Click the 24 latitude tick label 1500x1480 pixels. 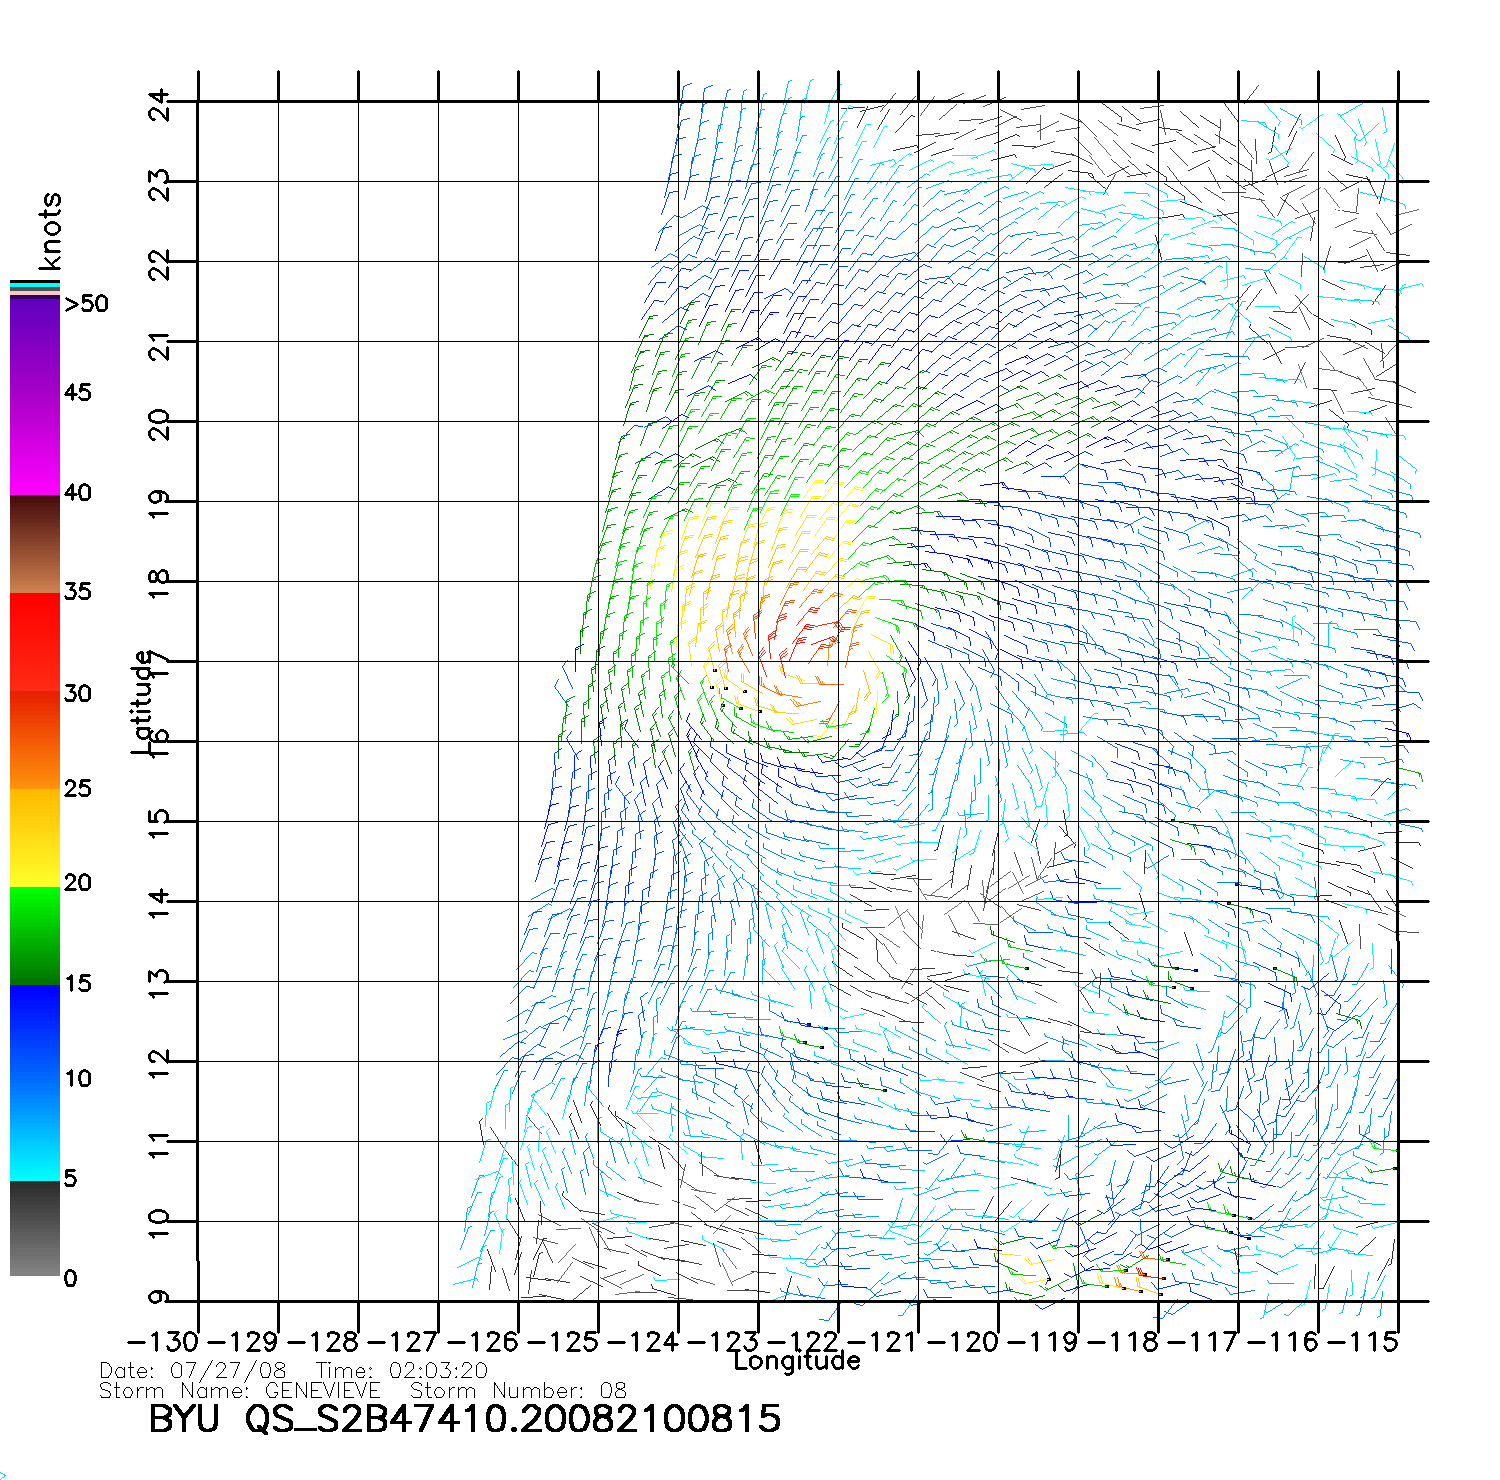160,103
